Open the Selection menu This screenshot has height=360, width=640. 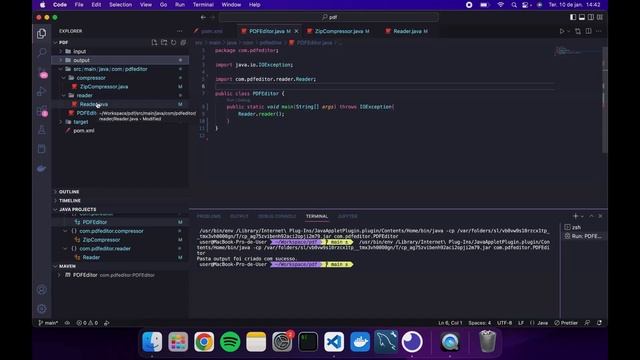120,5
